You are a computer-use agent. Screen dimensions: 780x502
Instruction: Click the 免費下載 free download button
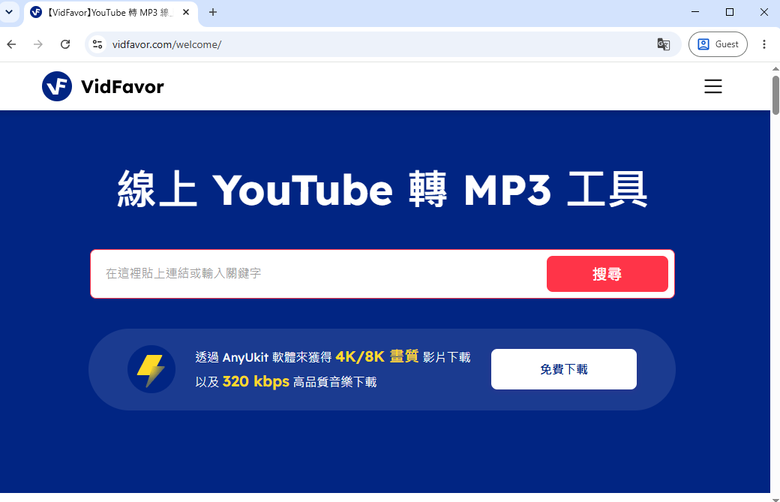click(564, 369)
